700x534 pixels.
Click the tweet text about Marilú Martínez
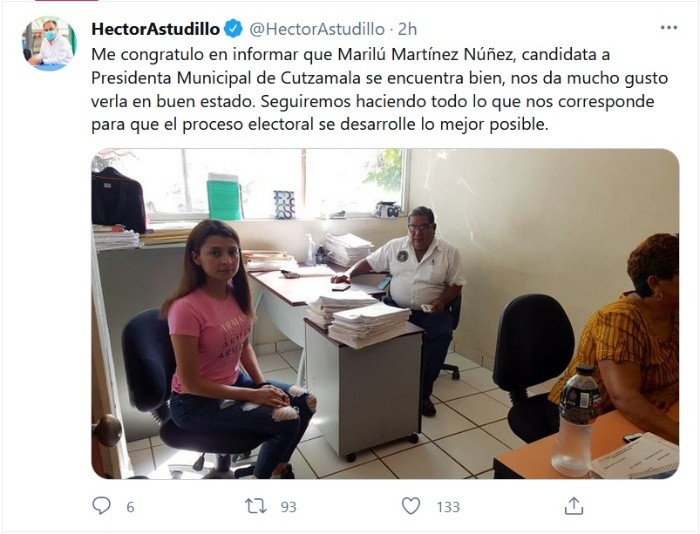click(379, 89)
